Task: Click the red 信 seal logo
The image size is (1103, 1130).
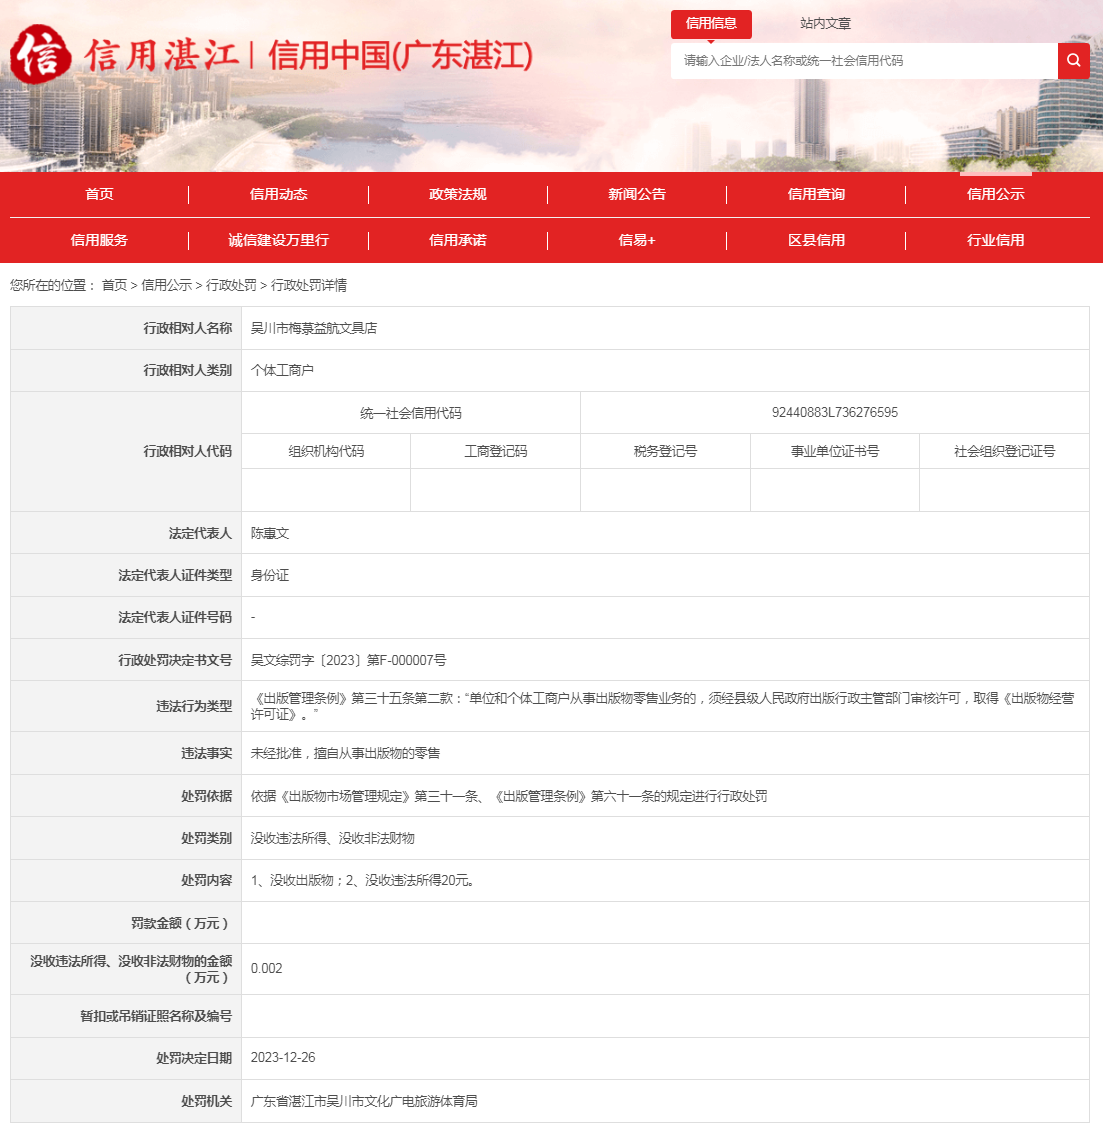Action: click(x=41, y=55)
